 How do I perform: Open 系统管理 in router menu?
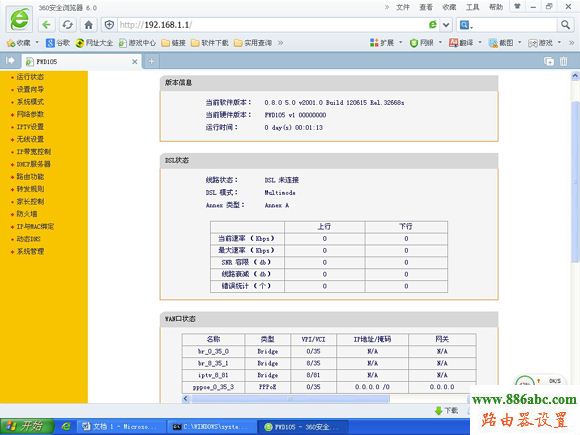pos(30,252)
